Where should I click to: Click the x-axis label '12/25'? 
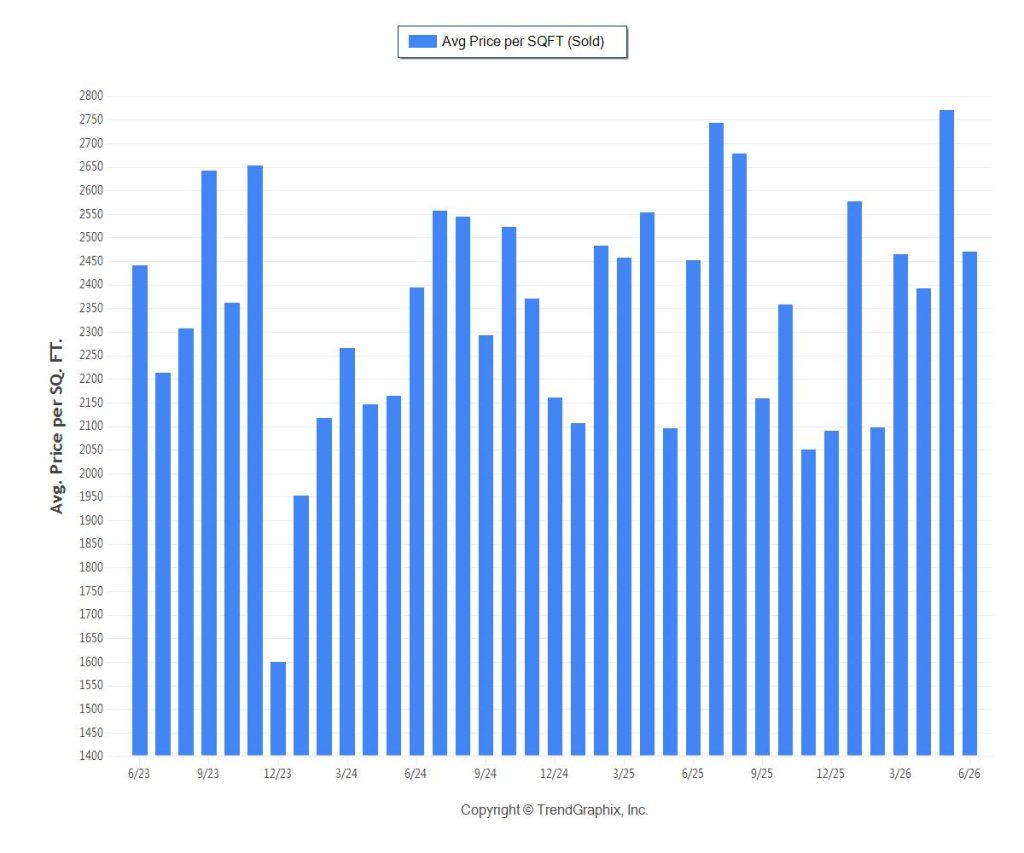pos(831,773)
